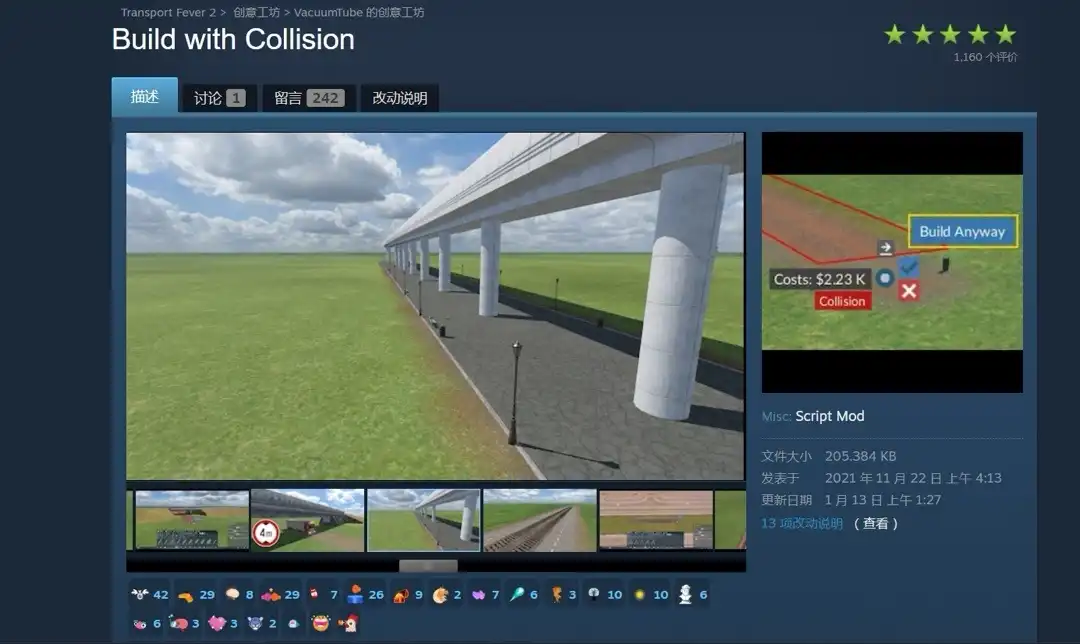Select the yellow sun award icon
1080x644 pixels.
point(639,594)
